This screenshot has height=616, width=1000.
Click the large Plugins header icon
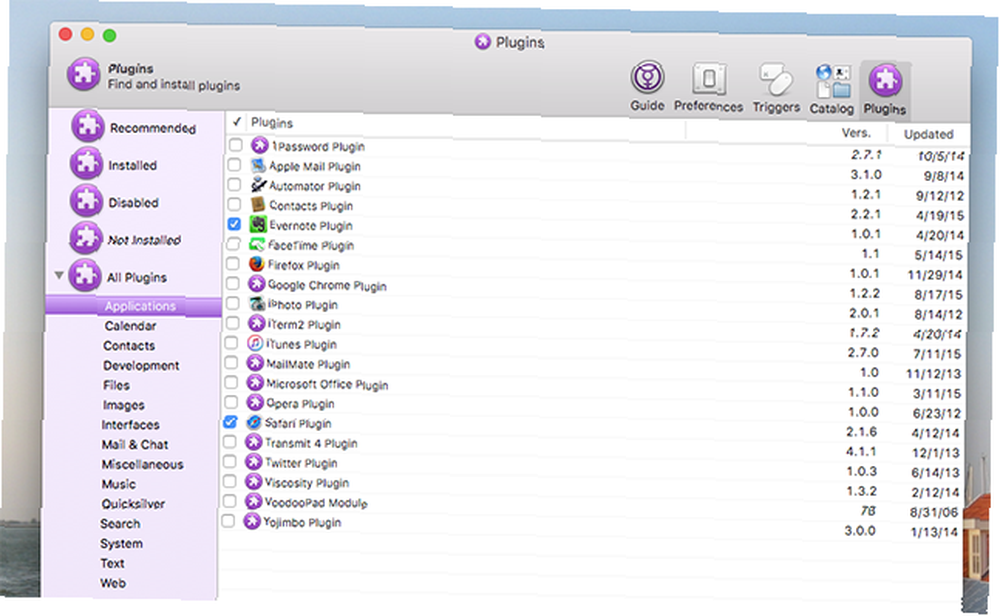click(84, 75)
